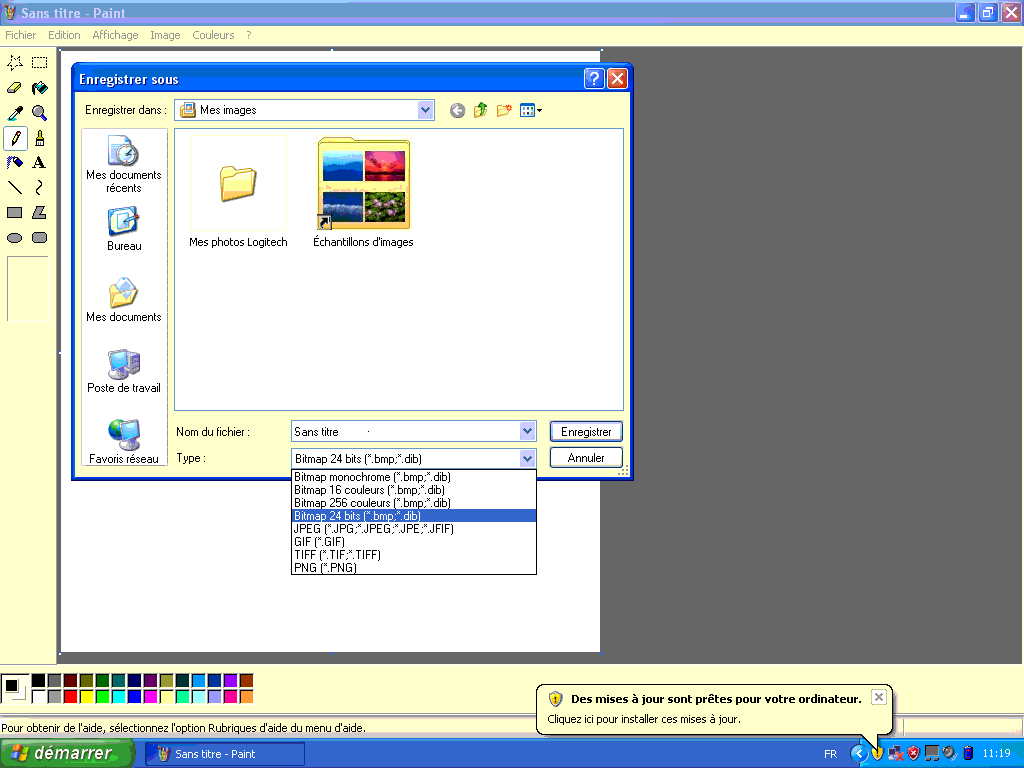The width and height of the screenshot is (1024, 768).
Task: Select the Ellipse shape tool
Action: tap(15, 238)
